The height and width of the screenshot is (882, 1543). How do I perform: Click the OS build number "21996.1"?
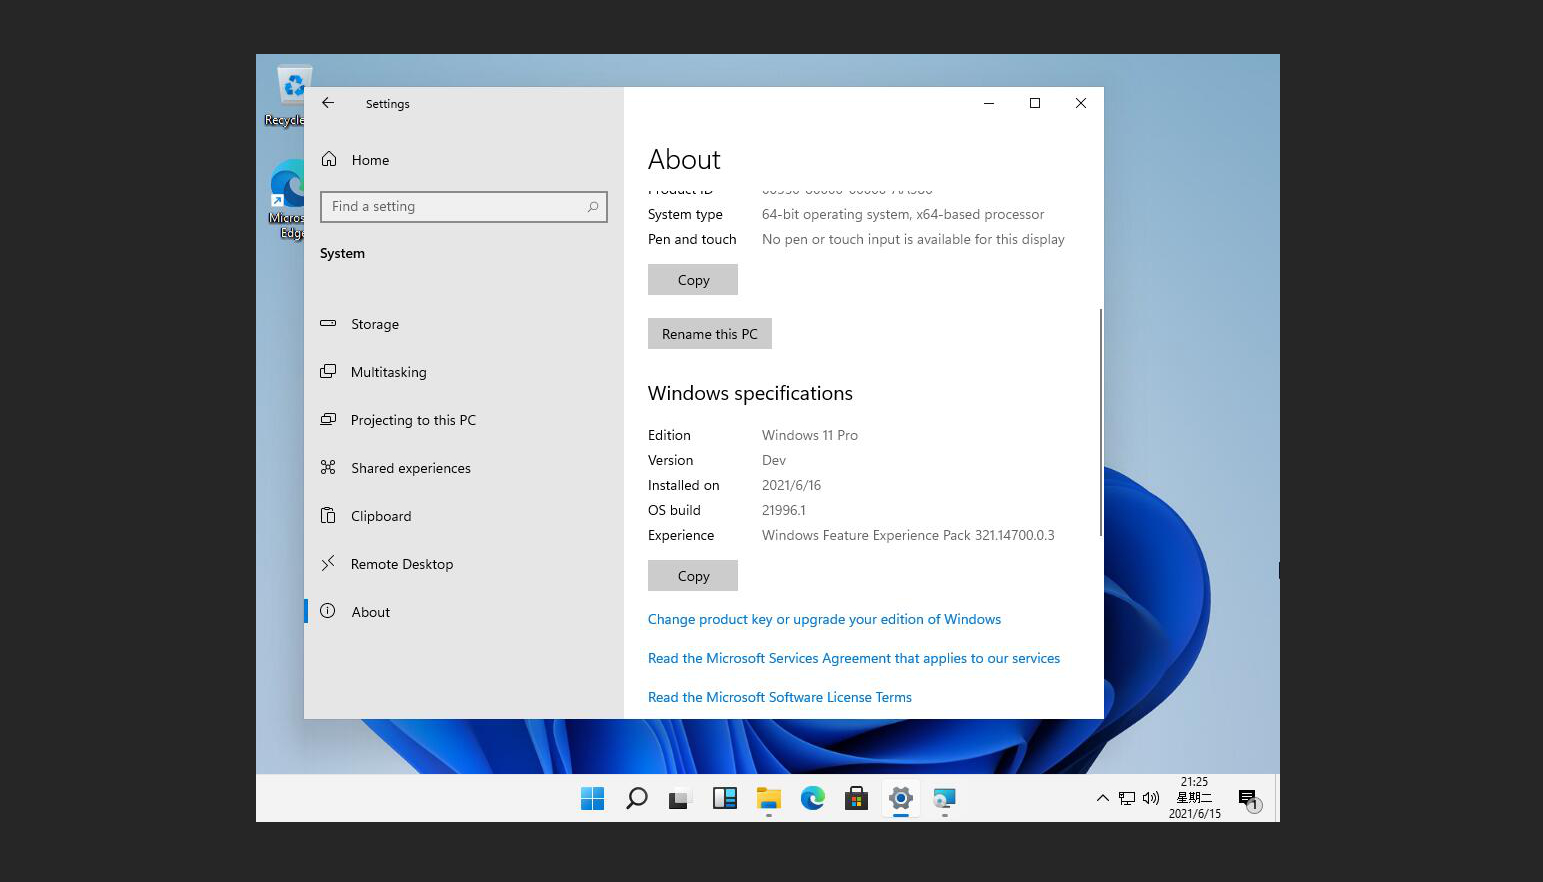[x=784, y=510]
